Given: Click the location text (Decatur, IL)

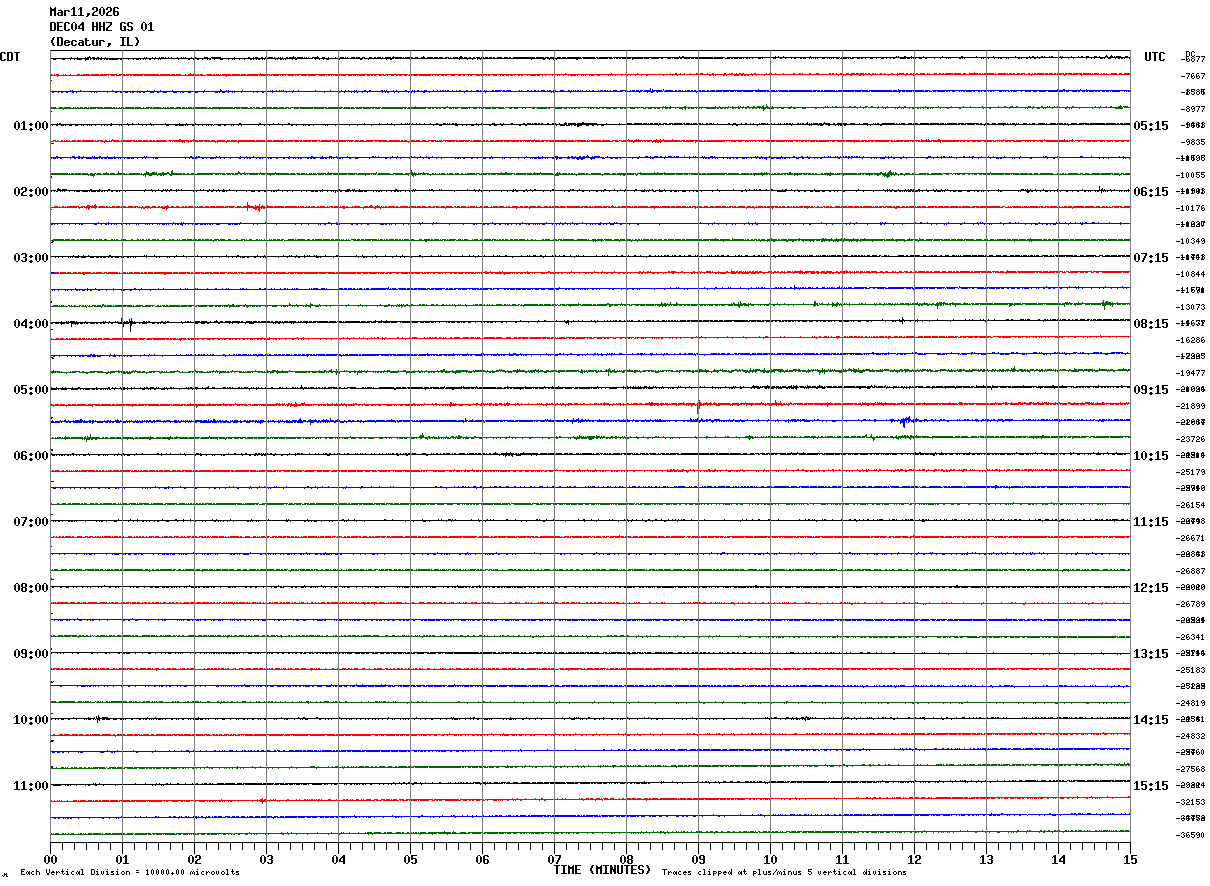Looking at the screenshot, I should coord(95,42).
